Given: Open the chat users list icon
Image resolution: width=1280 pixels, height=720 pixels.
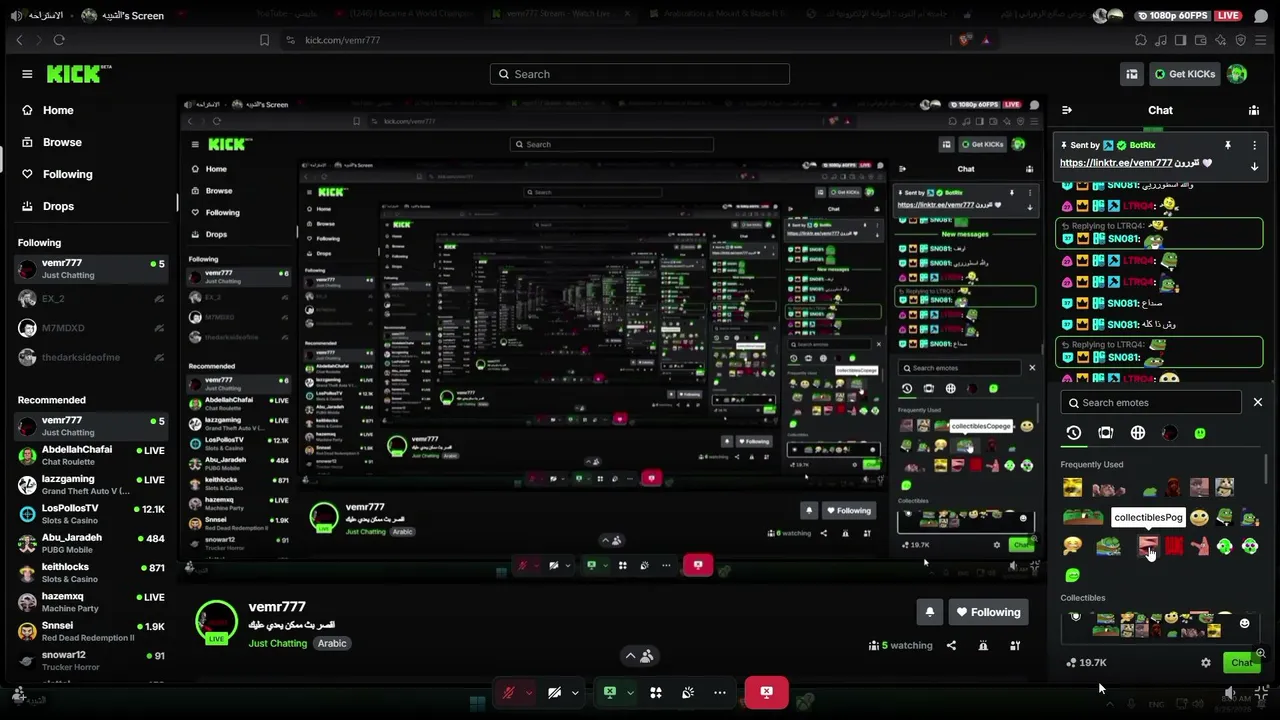Looking at the screenshot, I should [1254, 110].
